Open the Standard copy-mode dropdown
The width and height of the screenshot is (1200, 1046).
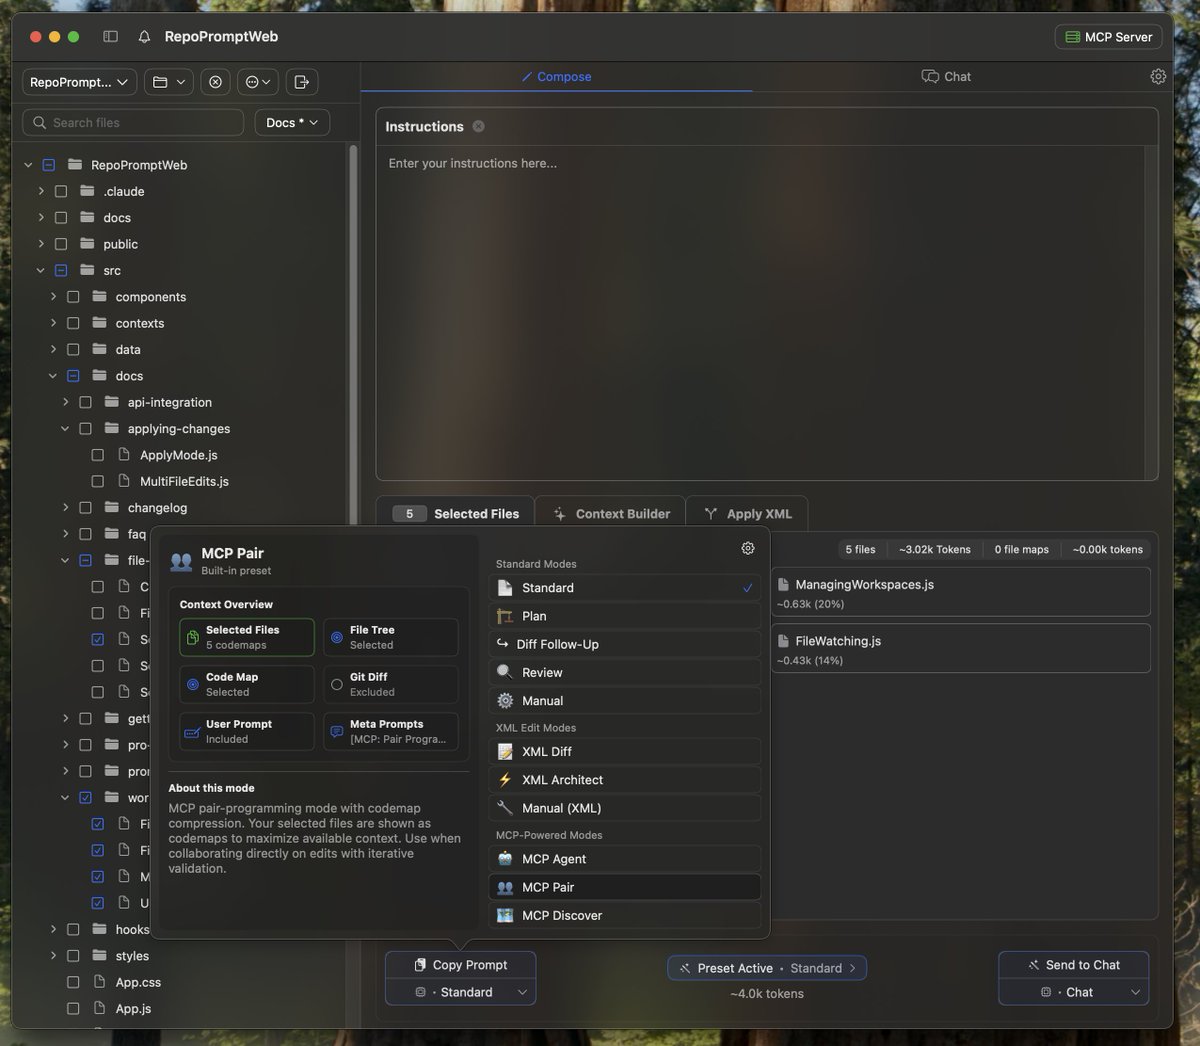[x=461, y=992]
